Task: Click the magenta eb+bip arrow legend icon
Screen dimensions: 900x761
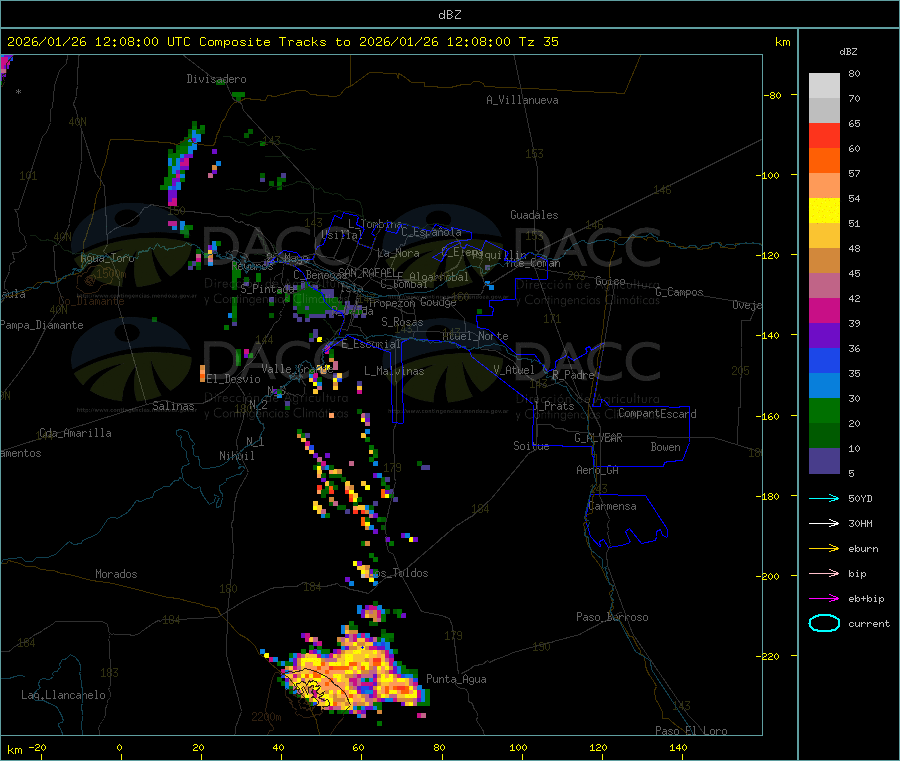Action: (824, 598)
